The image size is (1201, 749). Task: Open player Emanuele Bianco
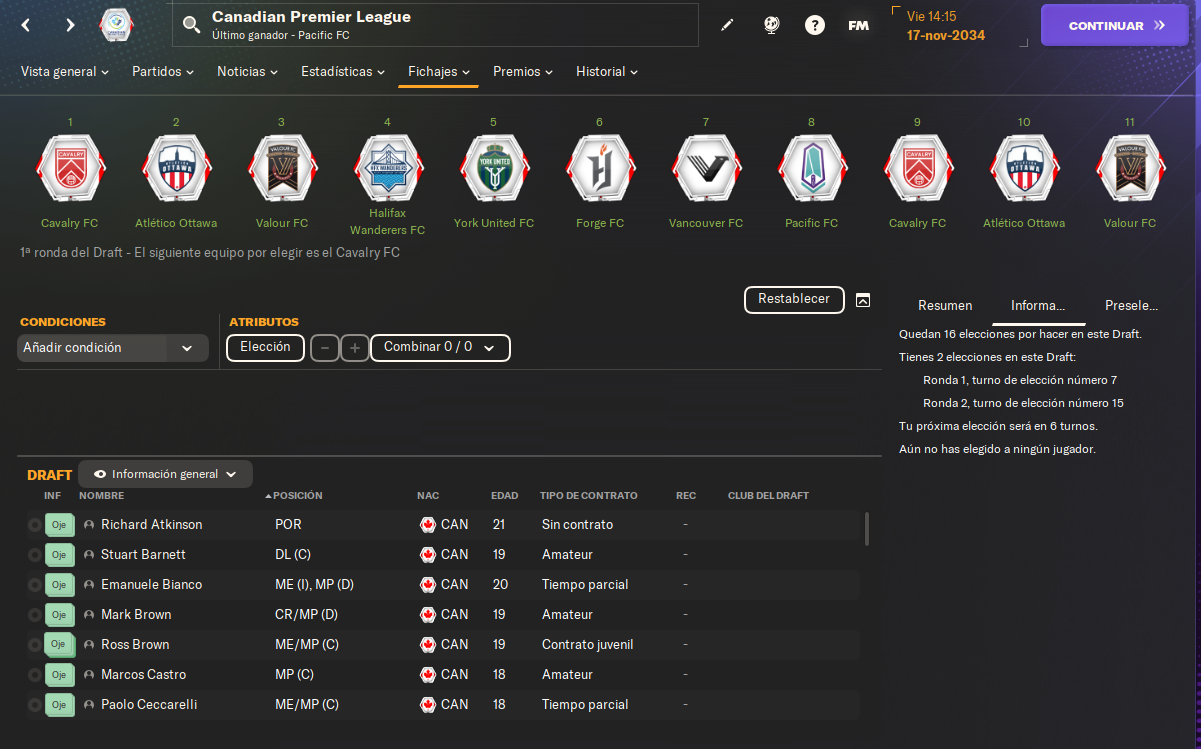click(x=151, y=584)
